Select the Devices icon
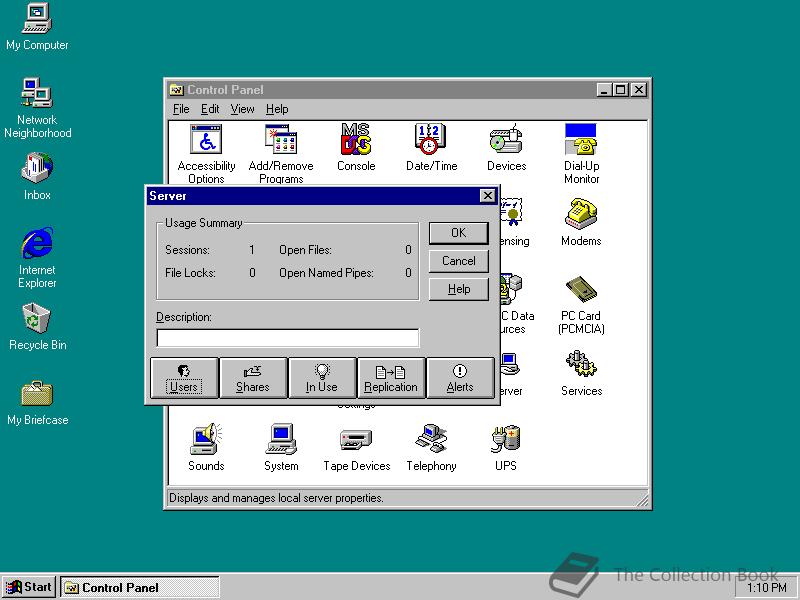This screenshot has height=600, width=800. coord(506,139)
